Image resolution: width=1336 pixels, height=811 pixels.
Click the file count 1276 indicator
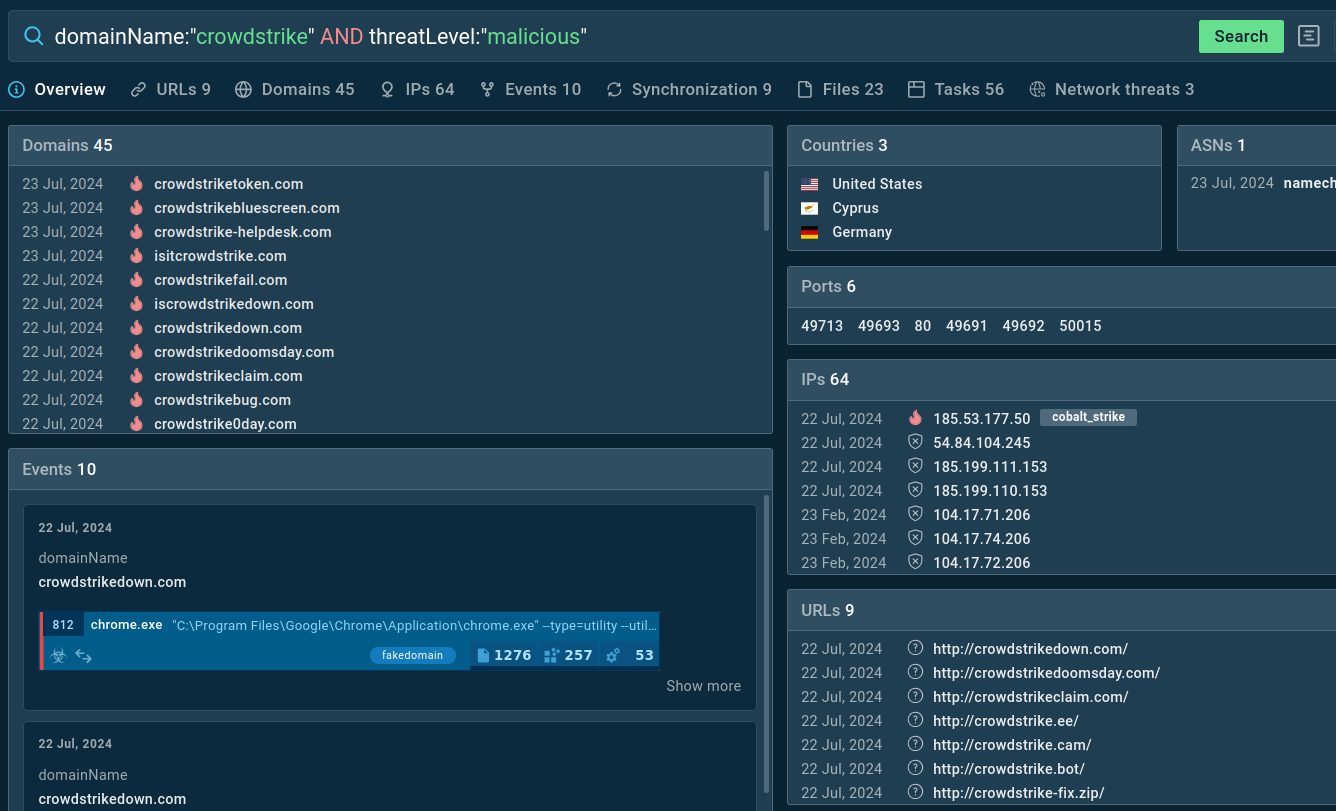click(x=504, y=656)
